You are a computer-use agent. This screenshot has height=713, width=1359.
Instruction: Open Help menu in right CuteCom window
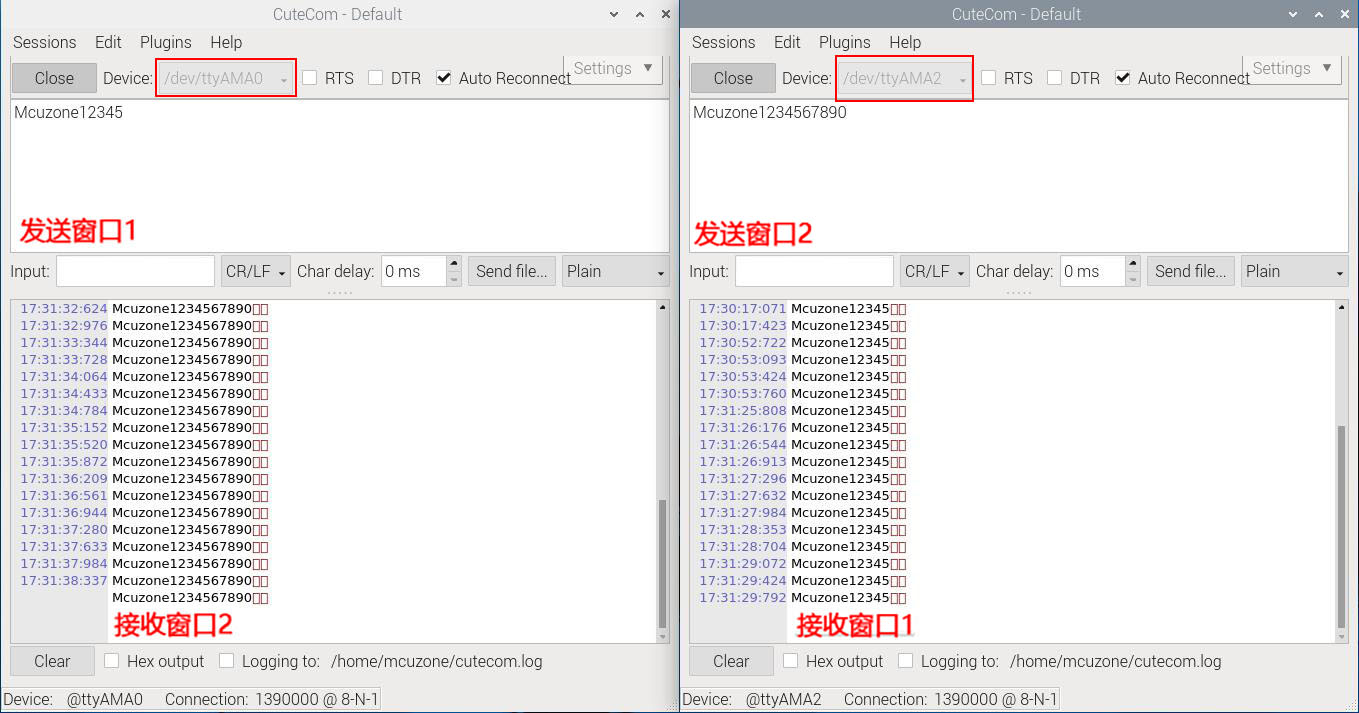tap(905, 42)
